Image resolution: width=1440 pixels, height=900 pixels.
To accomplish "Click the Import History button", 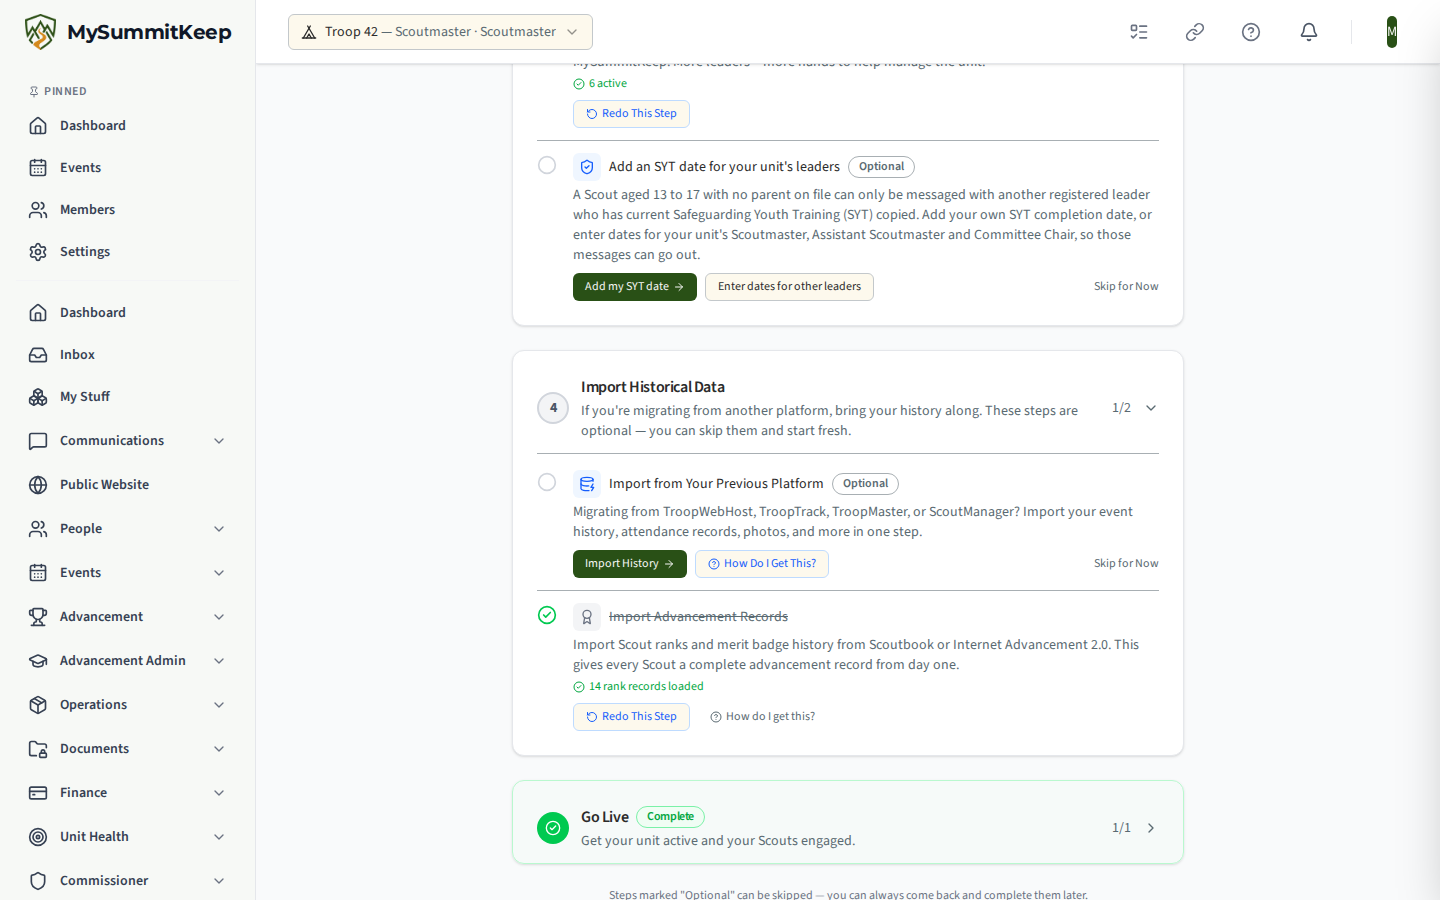I will coord(630,564).
